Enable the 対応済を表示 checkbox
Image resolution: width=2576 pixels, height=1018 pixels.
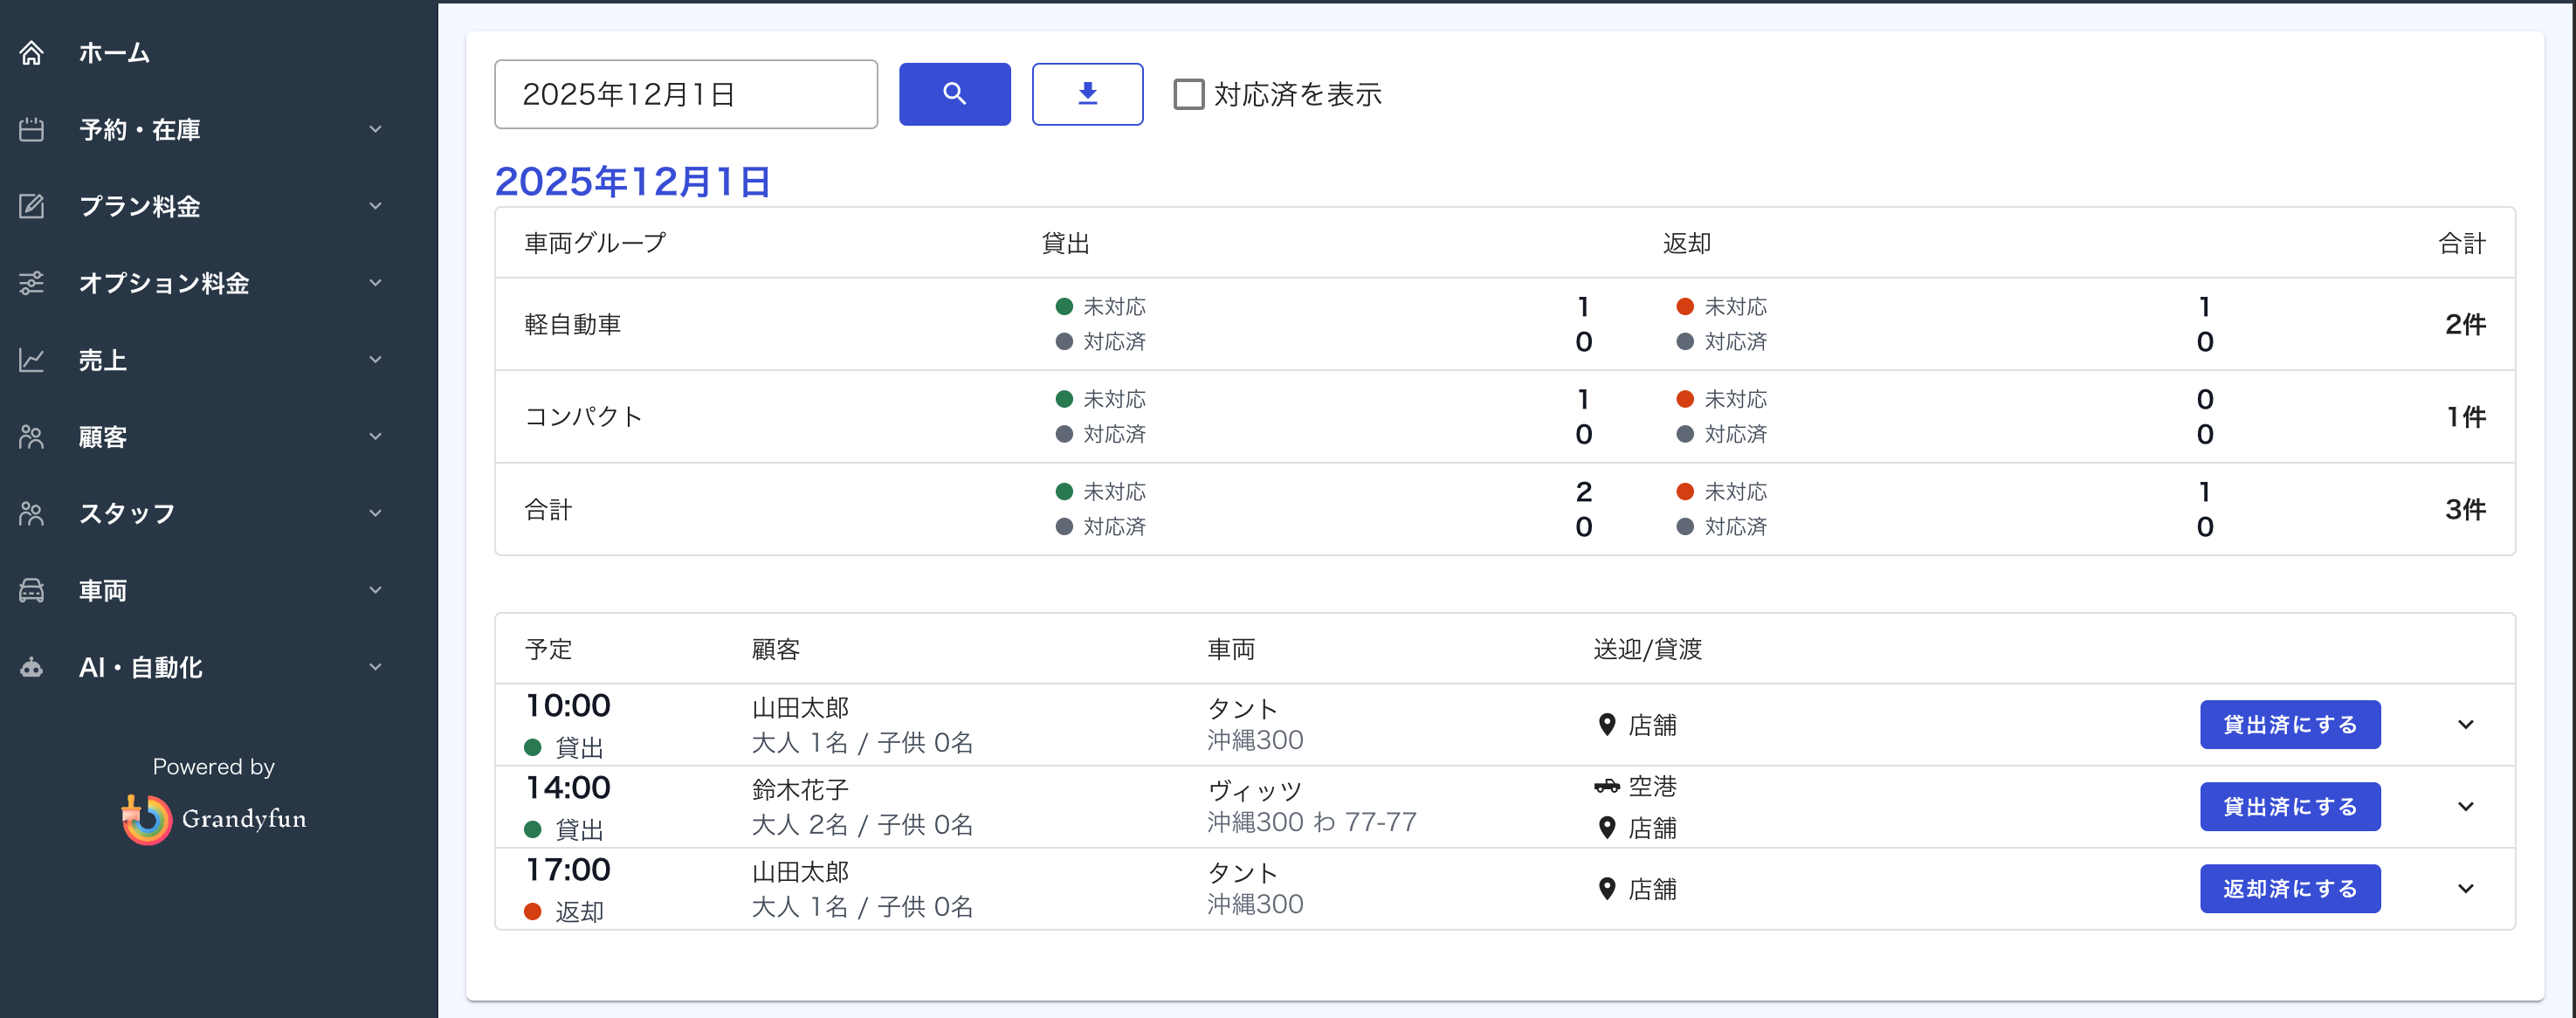tap(1188, 93)
